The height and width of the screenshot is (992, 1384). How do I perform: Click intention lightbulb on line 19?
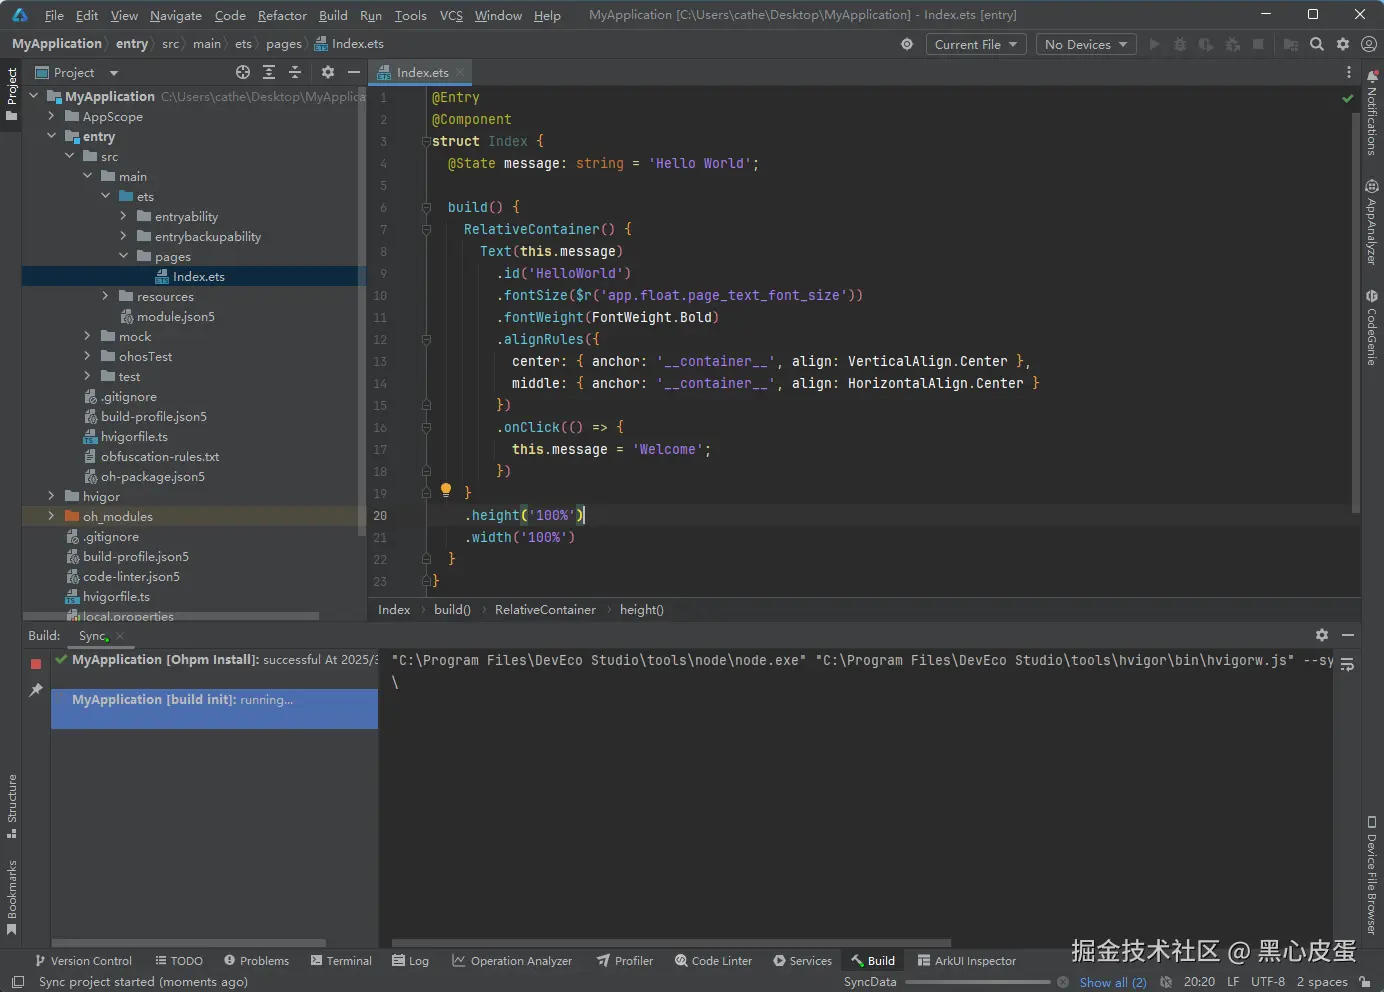coord(446,491)
